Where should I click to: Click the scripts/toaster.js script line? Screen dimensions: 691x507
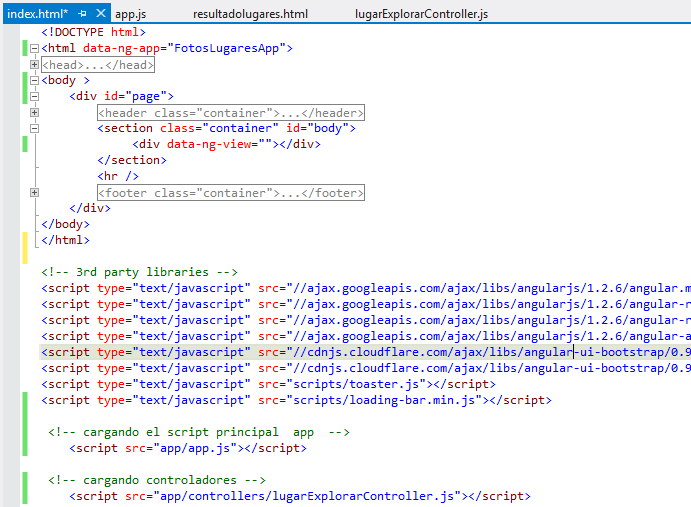(x=268, y=384)
